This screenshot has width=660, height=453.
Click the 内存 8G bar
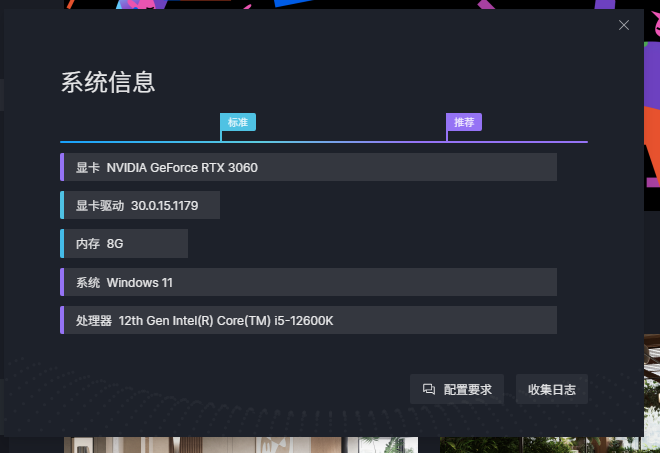tap(125, 243)
